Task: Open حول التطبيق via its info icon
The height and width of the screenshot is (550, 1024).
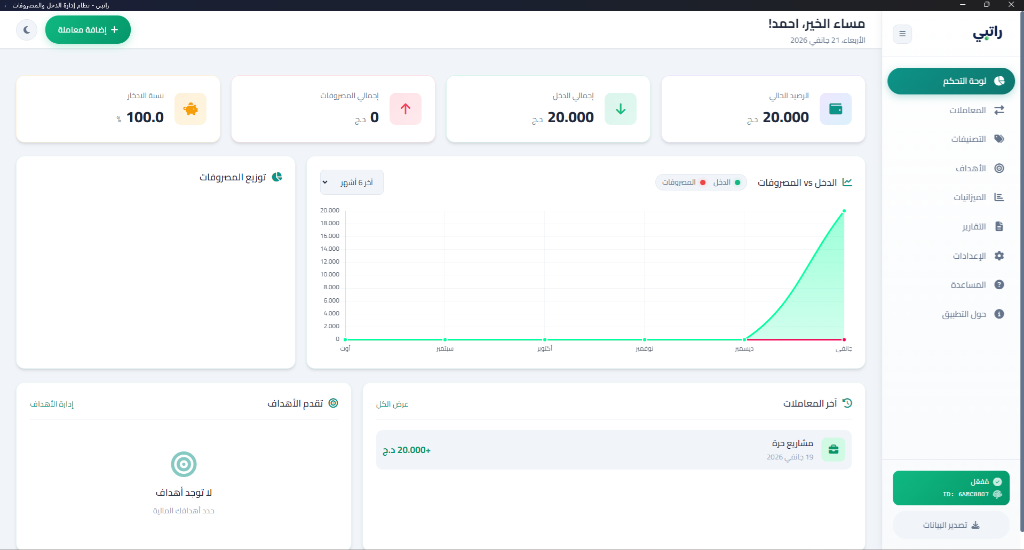Action: (x=999, y=314)
